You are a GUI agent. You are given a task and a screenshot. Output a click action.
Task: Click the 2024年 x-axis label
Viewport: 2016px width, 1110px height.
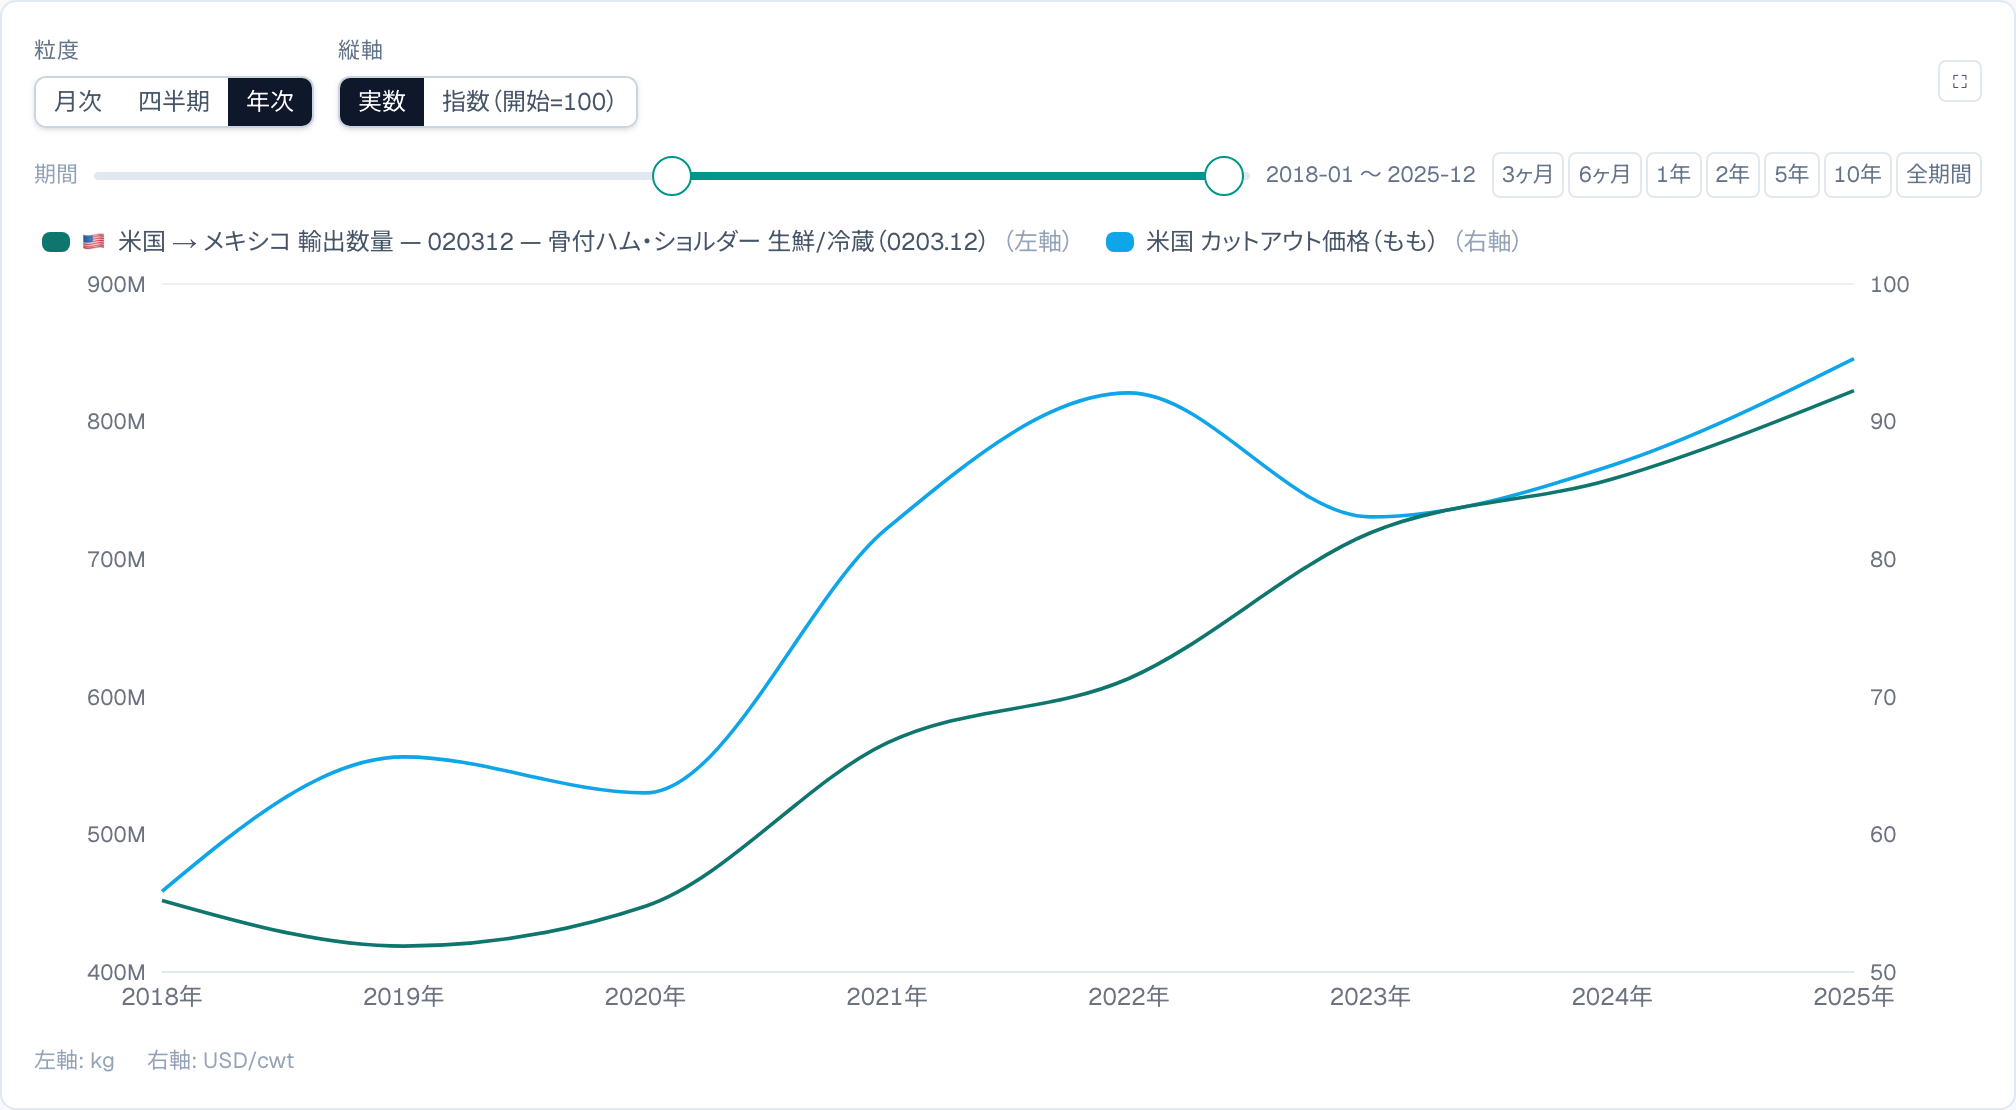coord(1612,997)
